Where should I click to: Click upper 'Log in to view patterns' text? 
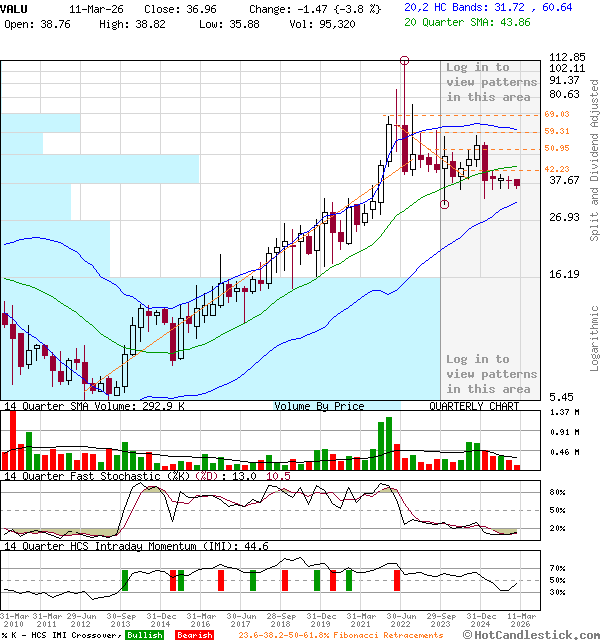pos(491,82)
